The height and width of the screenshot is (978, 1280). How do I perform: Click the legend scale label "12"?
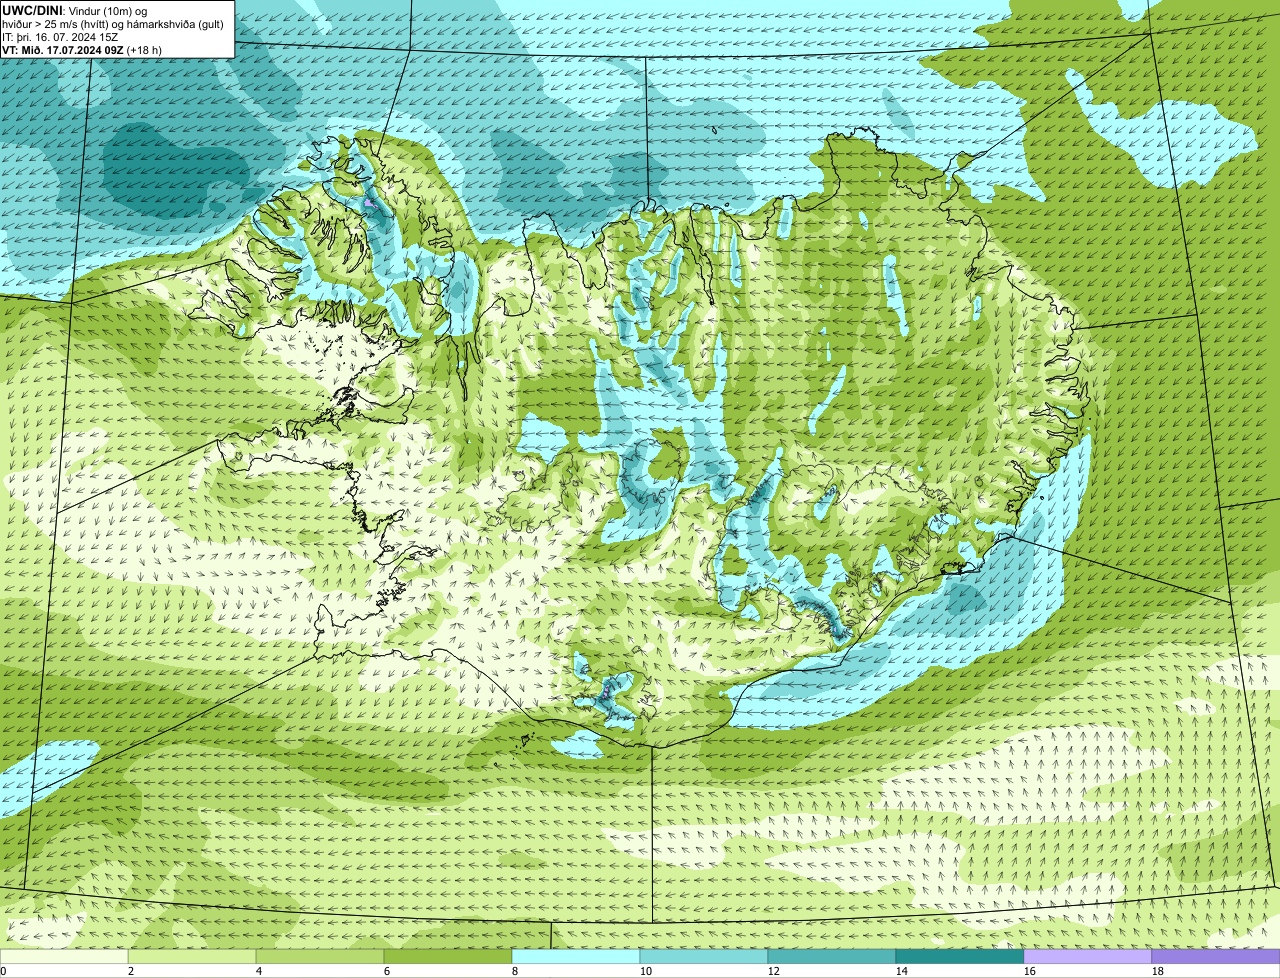click(774, 971)
